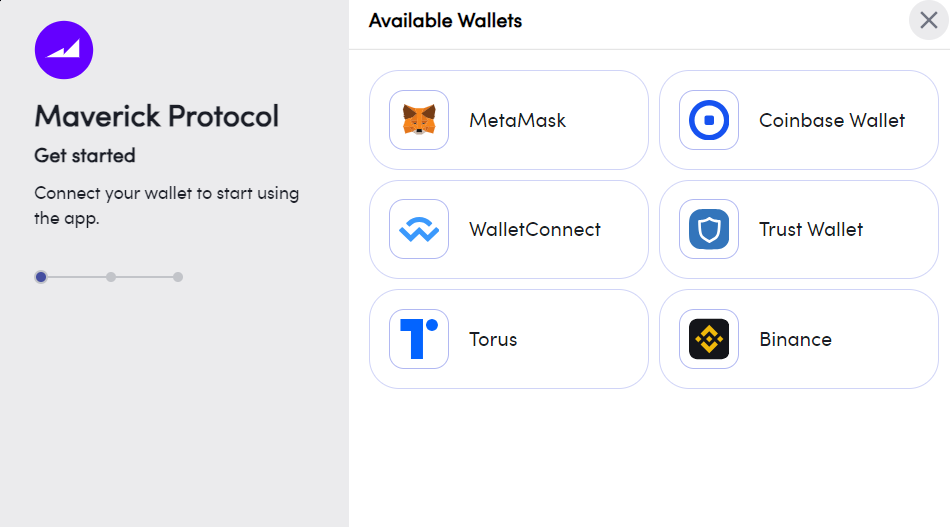950x527 pixels.
Task: Select the MetaMask wallet label
Action: [x=517, y=120]
